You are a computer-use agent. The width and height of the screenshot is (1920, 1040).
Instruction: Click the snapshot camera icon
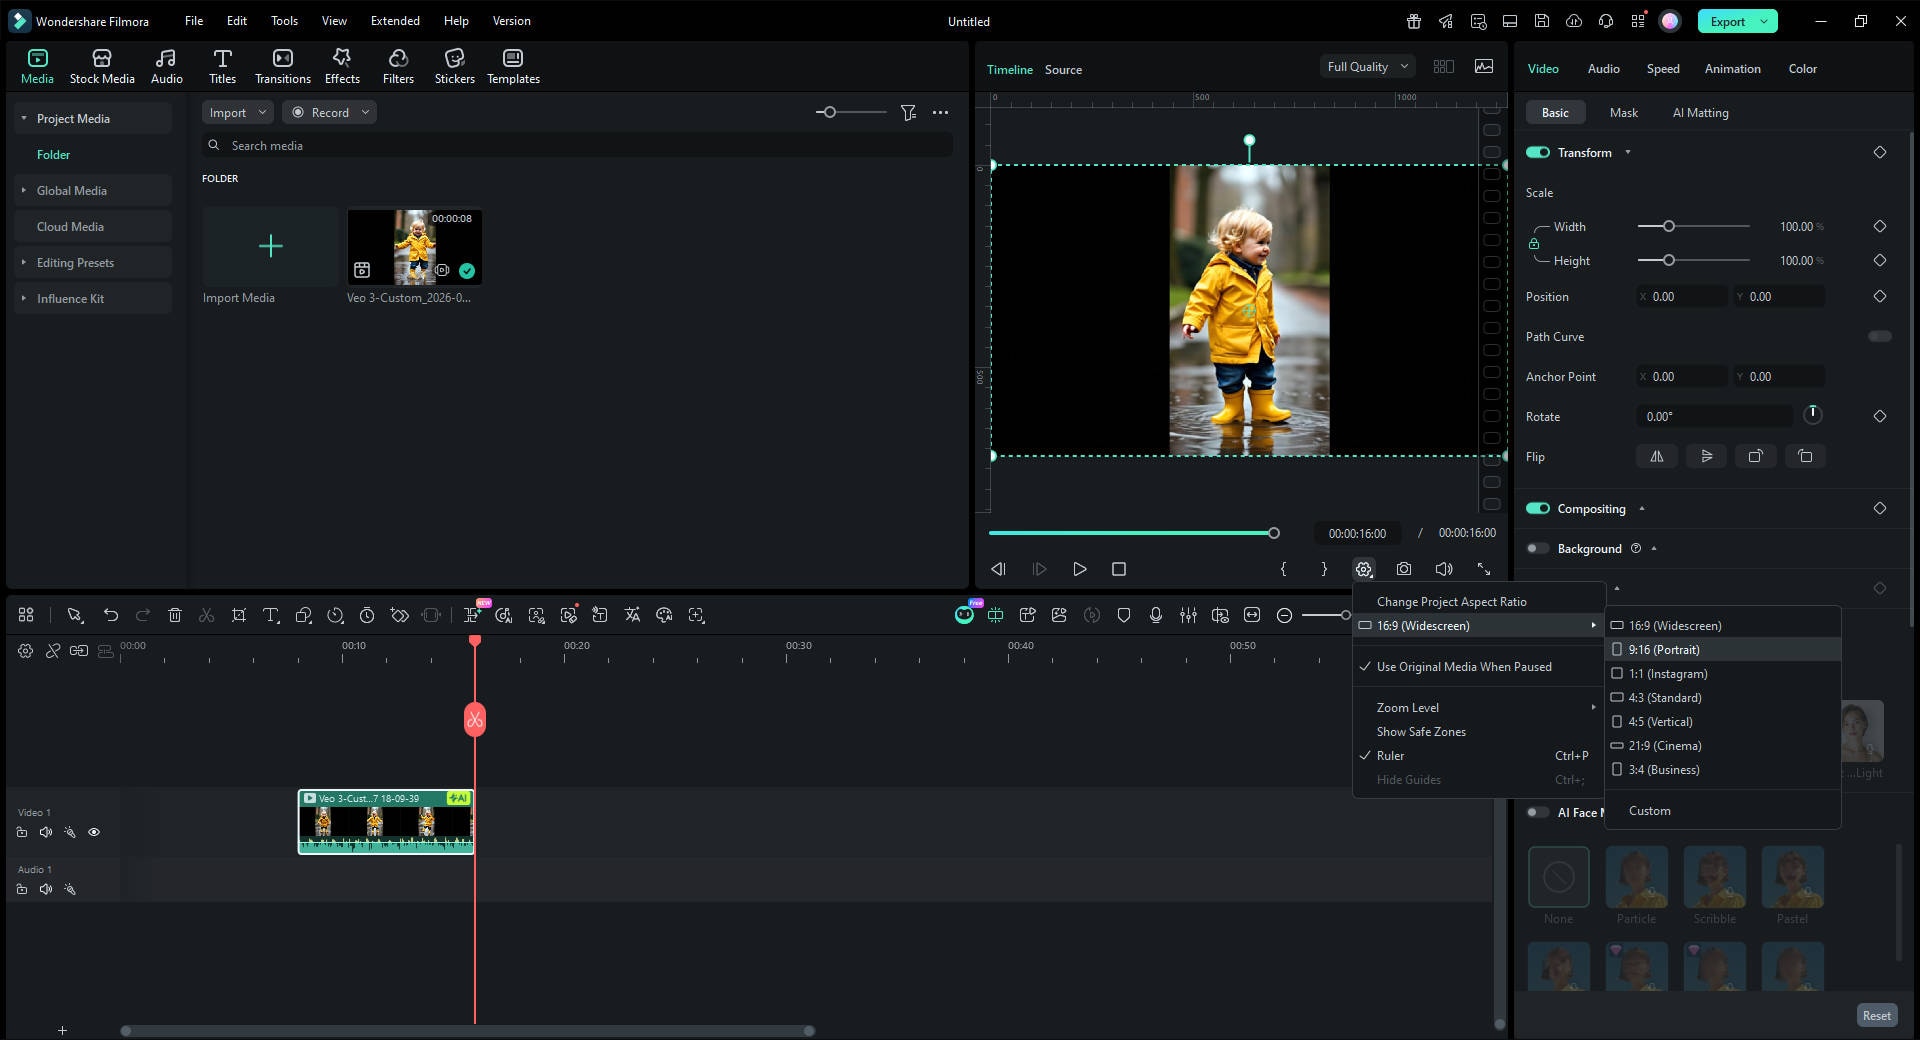click(1404, 569)
